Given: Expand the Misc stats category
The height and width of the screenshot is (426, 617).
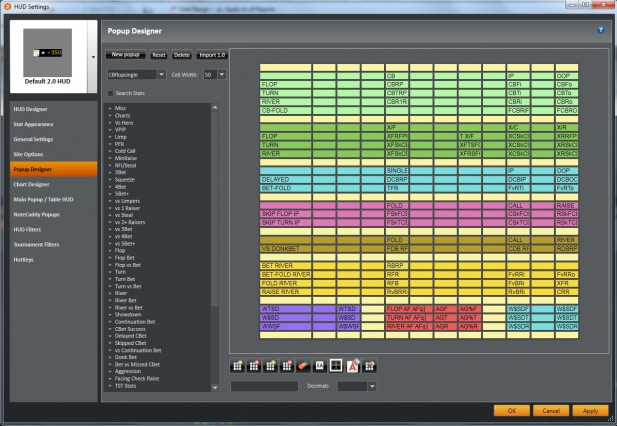Looking at the screenshot, I should click(x=110, y=108).
